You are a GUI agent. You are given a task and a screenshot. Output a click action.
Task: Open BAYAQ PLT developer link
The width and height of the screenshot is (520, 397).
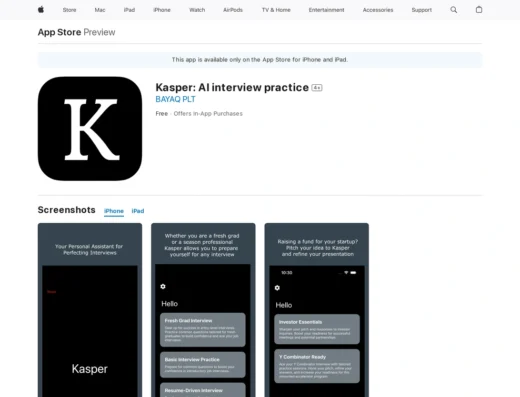pos(175,99)
